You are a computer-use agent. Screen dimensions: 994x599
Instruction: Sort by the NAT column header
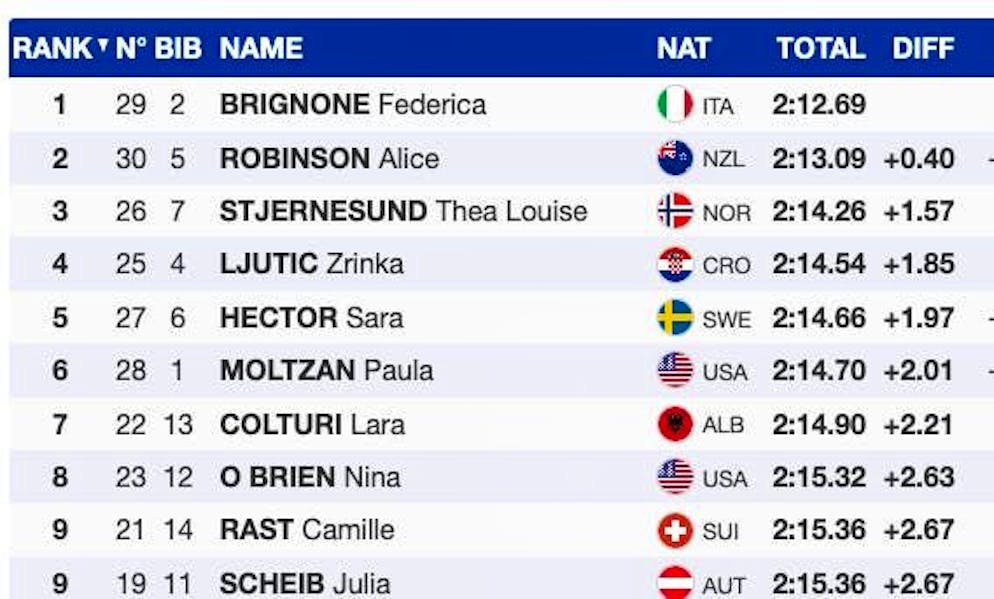point(684,48)
